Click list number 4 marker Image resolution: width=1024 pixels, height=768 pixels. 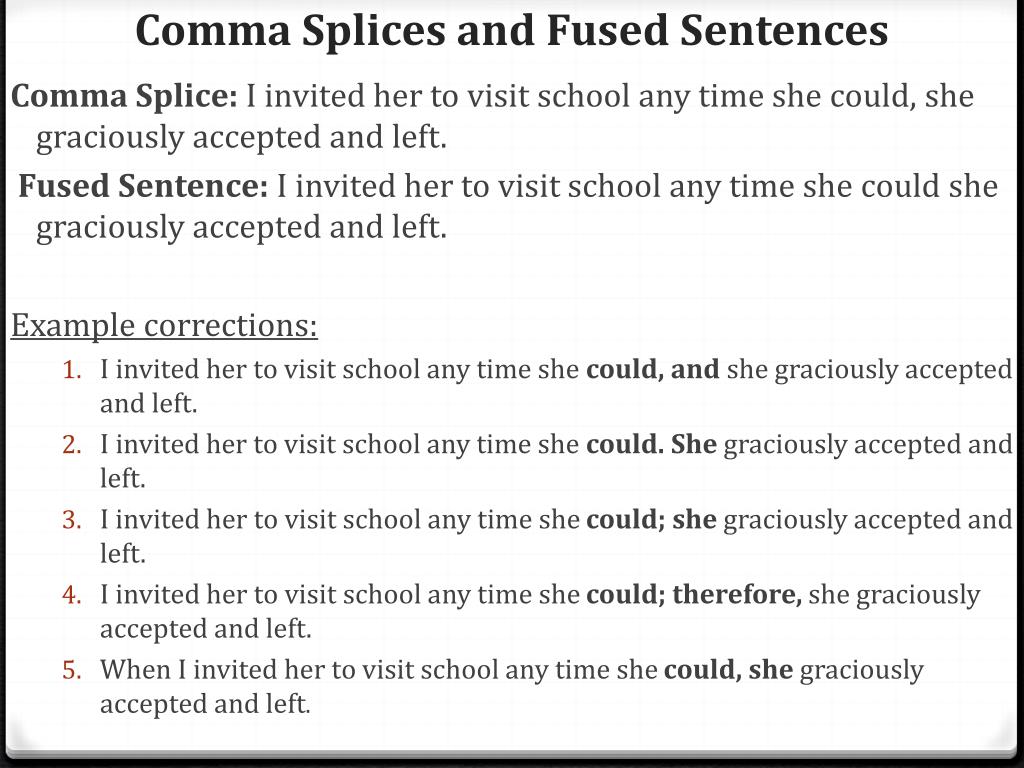point(72,596)
